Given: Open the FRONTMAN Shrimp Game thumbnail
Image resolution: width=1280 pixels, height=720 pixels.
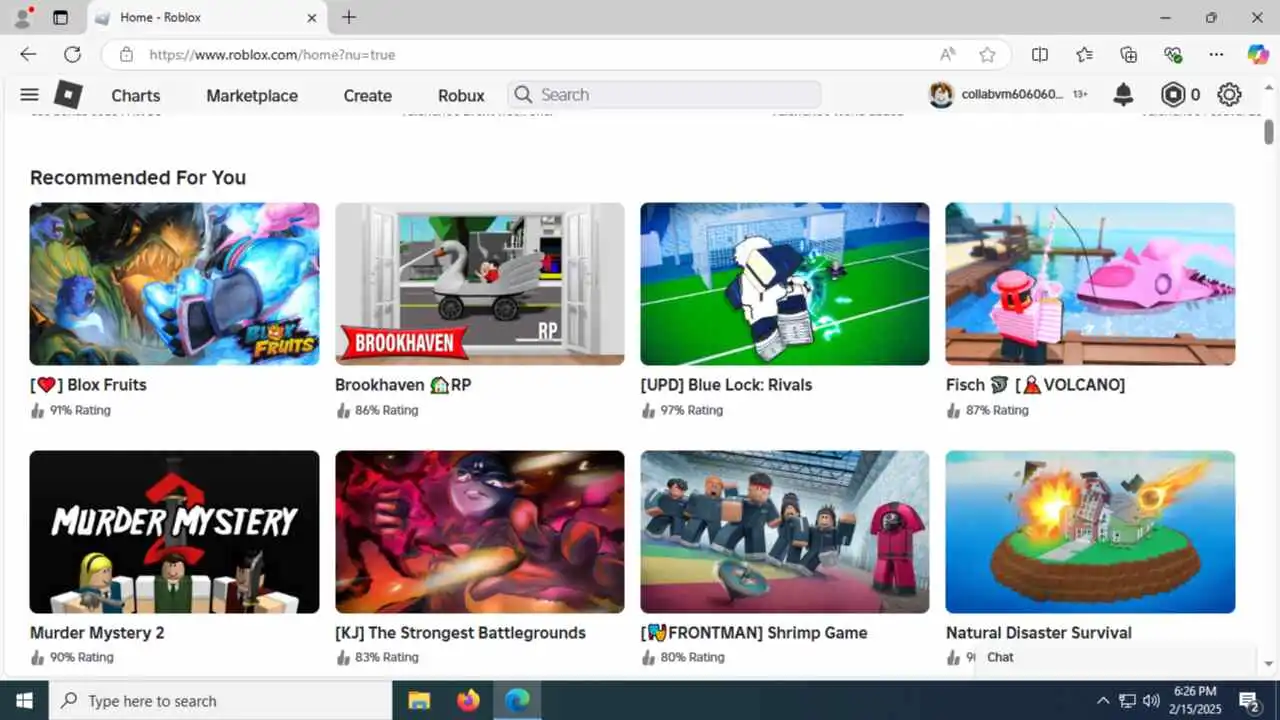Looking at the screenshot, I should pyautogui.click(x=785, y=532).
